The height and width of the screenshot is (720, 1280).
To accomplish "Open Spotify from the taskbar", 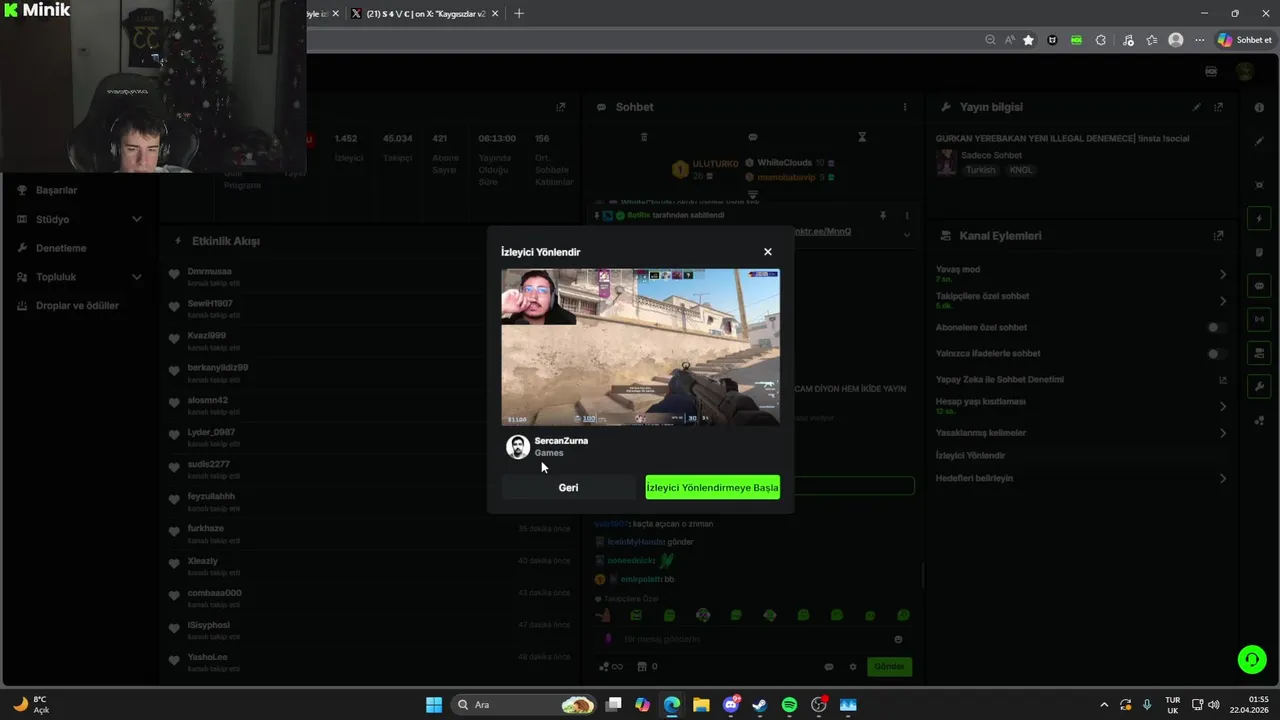I will (x=789, y=705).
